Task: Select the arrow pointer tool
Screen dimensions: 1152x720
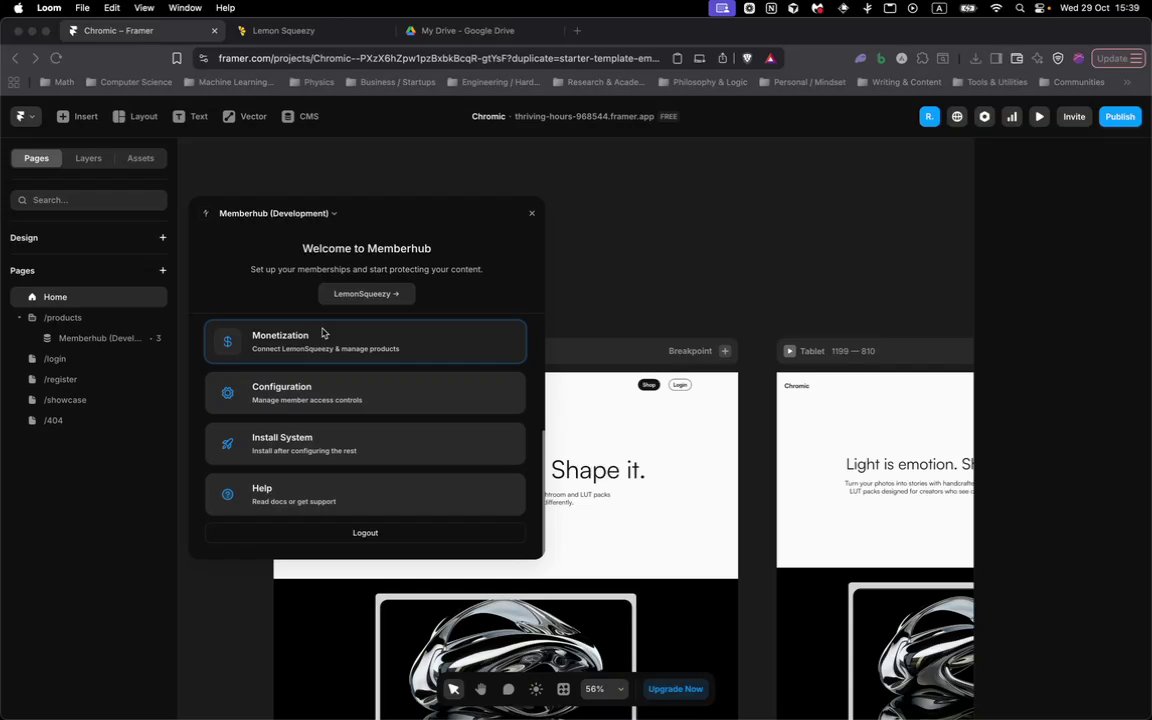Action: coord(453,689)
